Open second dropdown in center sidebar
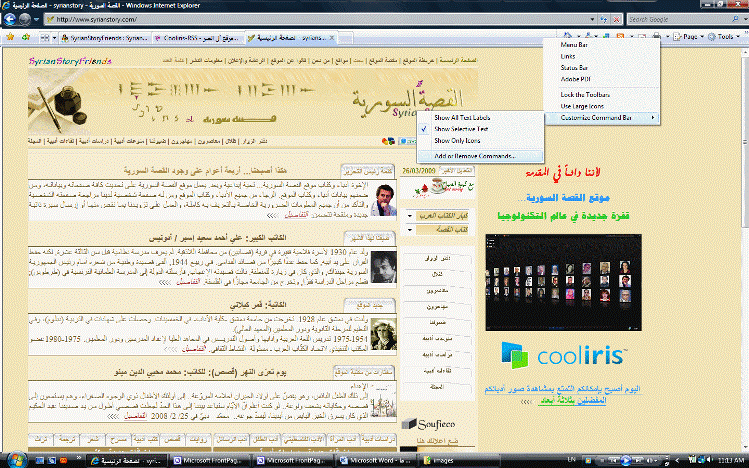This screenshot has width=749, height=468. coord(437,230)
